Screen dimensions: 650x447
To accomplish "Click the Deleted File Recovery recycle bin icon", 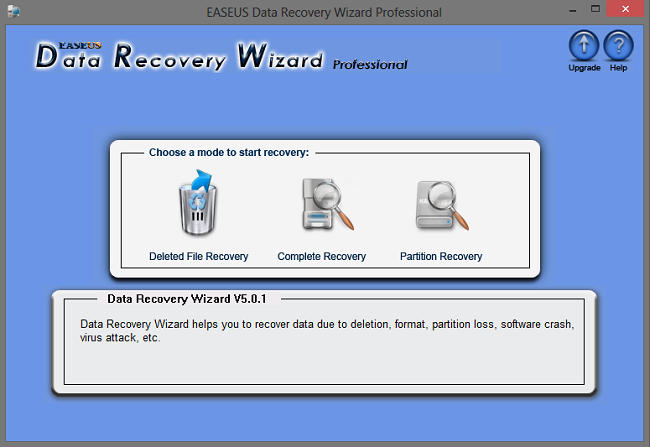I will pos(198,202).
